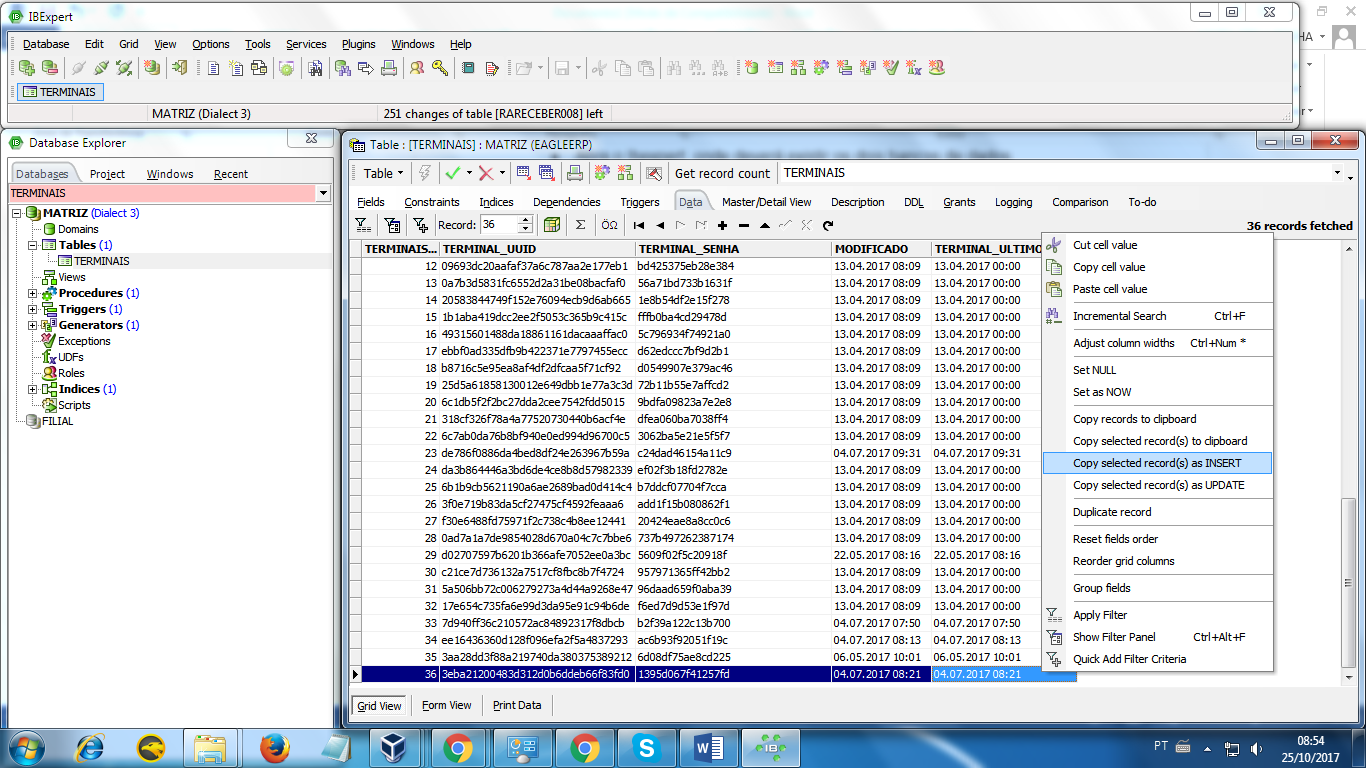Click the new Table icon in main toolbar right group
This screenshot has height=768, width=1366.
pos(775,68)
